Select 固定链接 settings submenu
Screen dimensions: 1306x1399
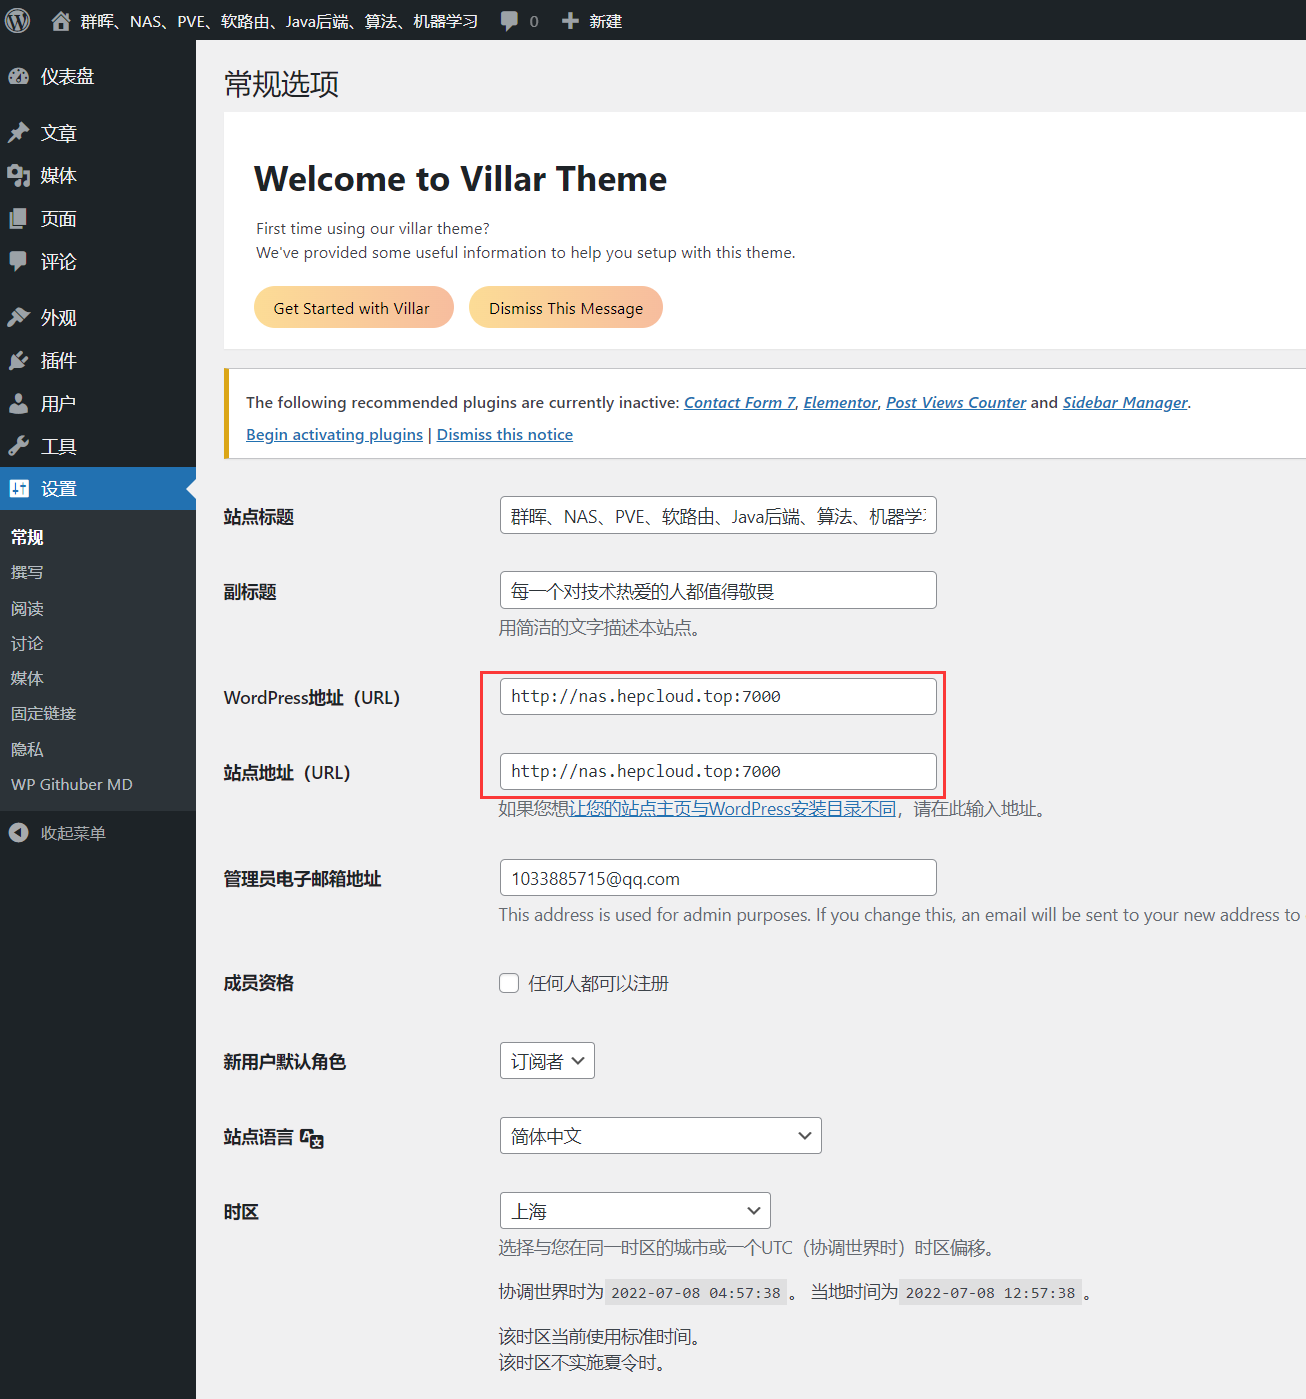pyautogui.click(x=44, y=713)
